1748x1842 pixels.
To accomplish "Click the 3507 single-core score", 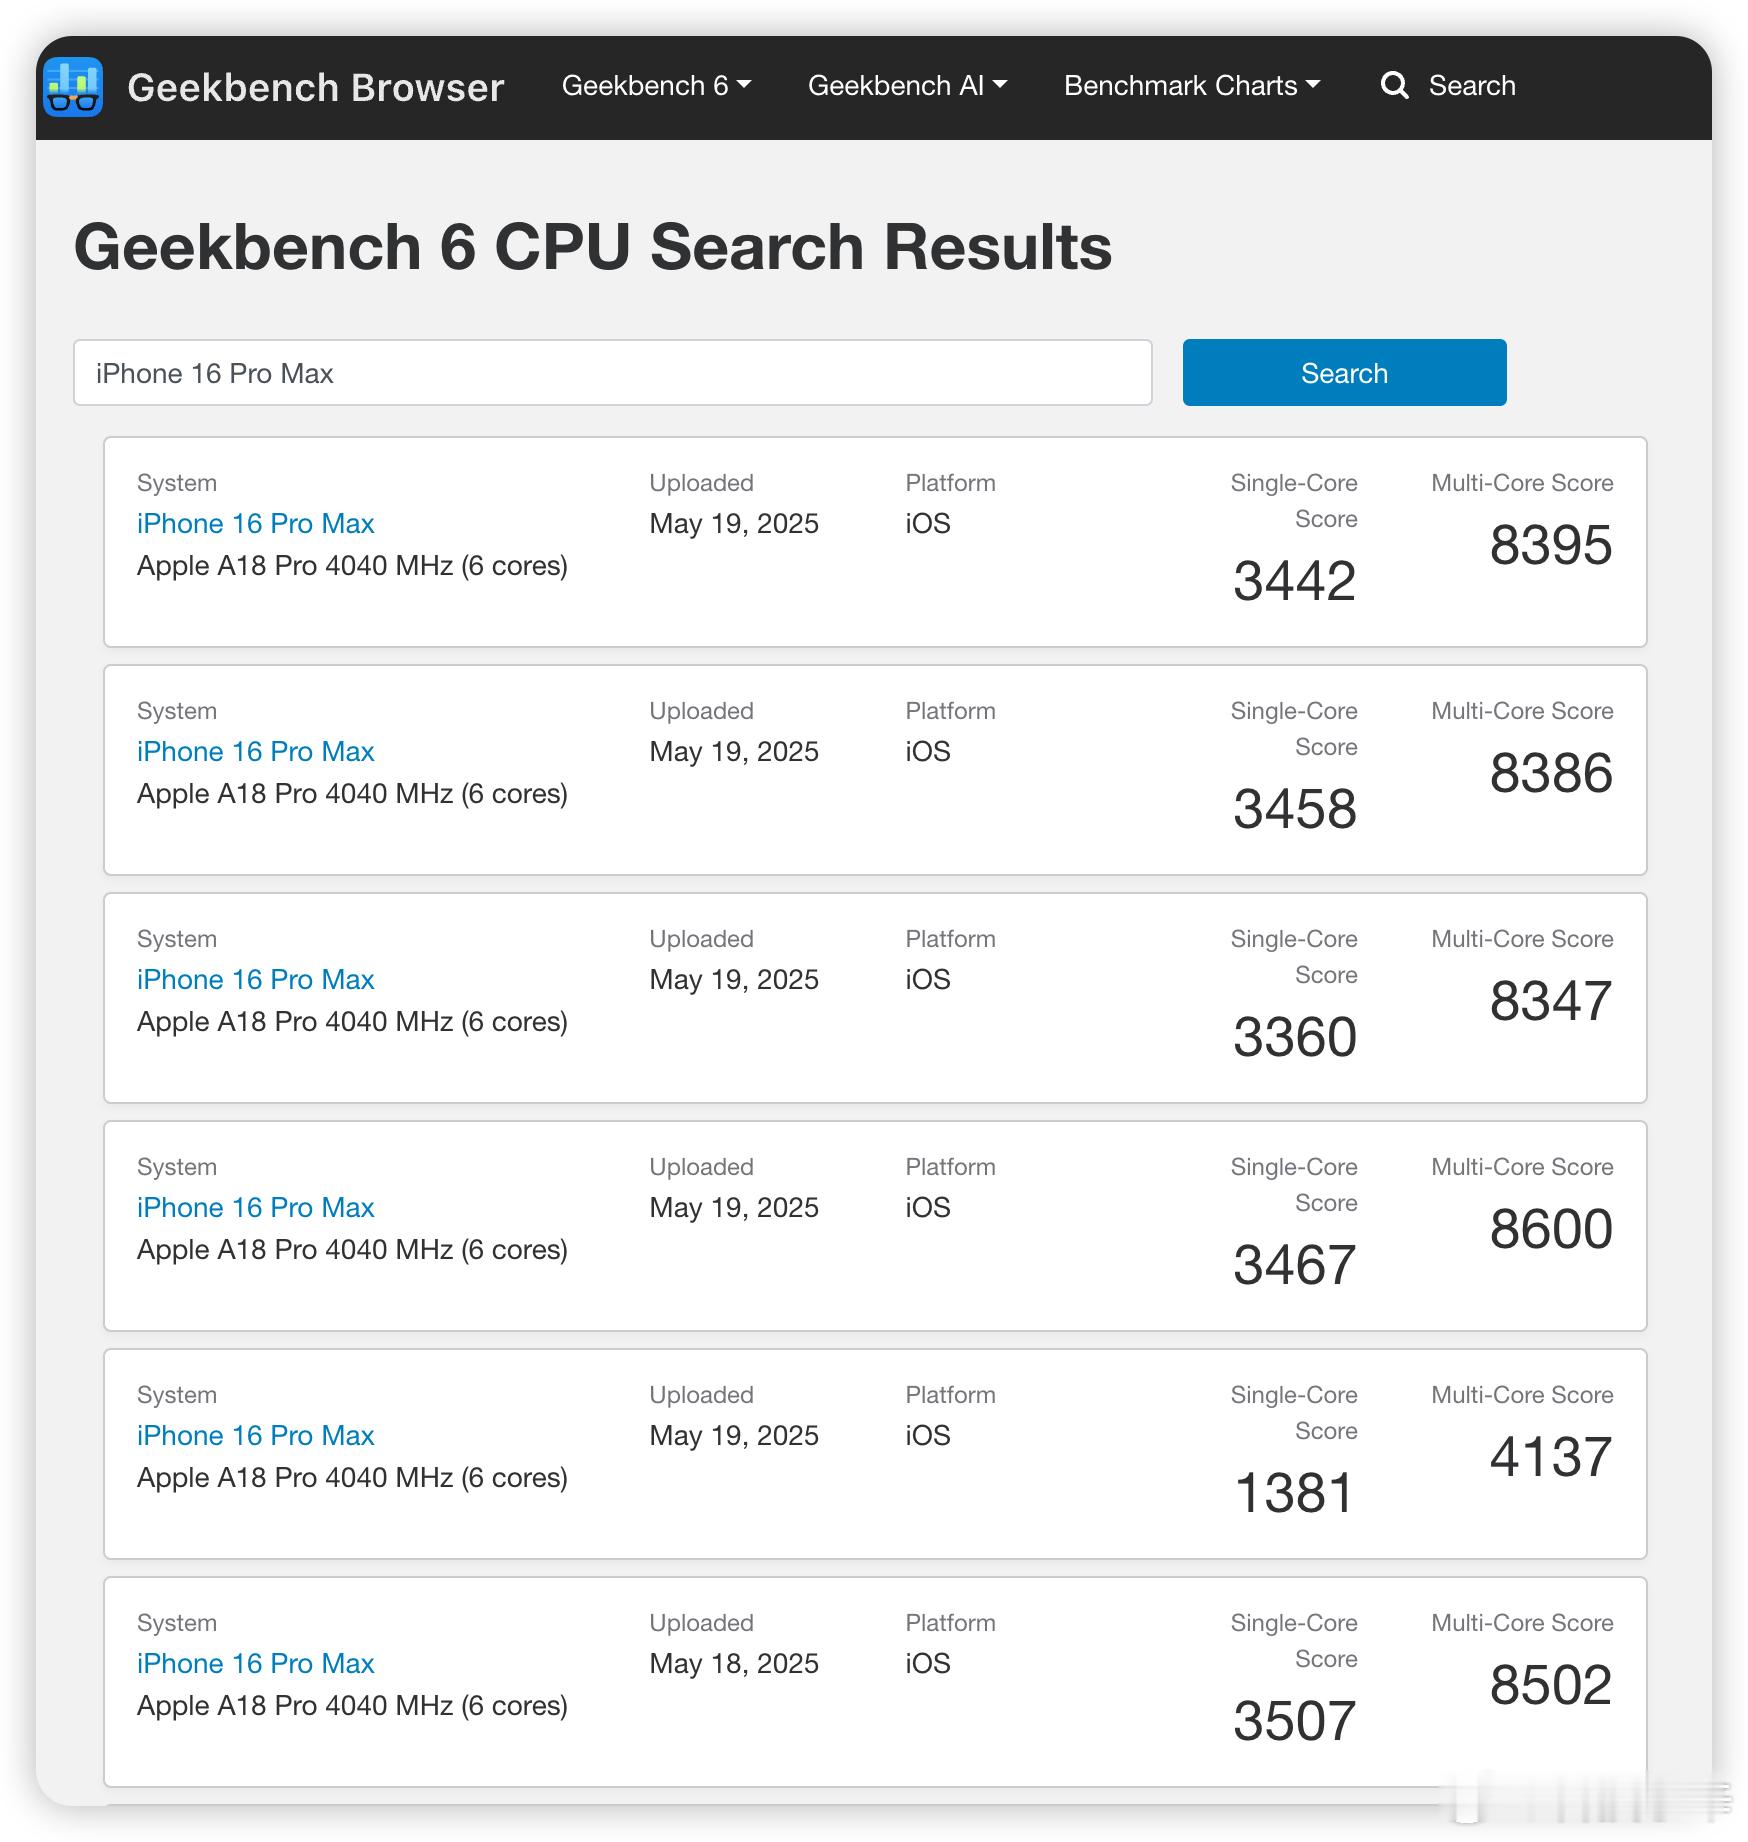I will [1294, 1721].
